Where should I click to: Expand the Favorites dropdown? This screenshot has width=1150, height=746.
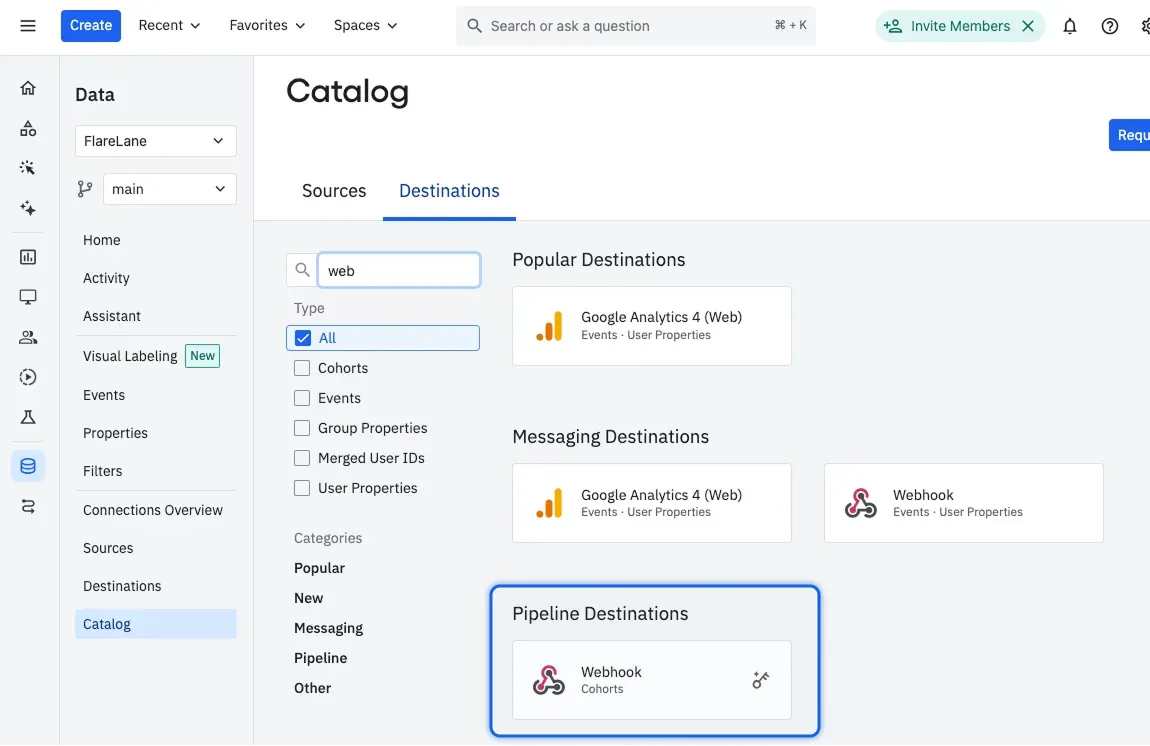tap(267, 26)
